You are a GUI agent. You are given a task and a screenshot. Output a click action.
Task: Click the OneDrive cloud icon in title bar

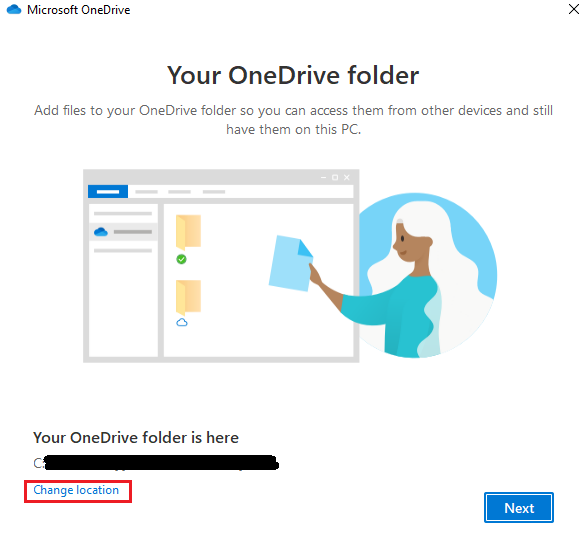point(14,9)
